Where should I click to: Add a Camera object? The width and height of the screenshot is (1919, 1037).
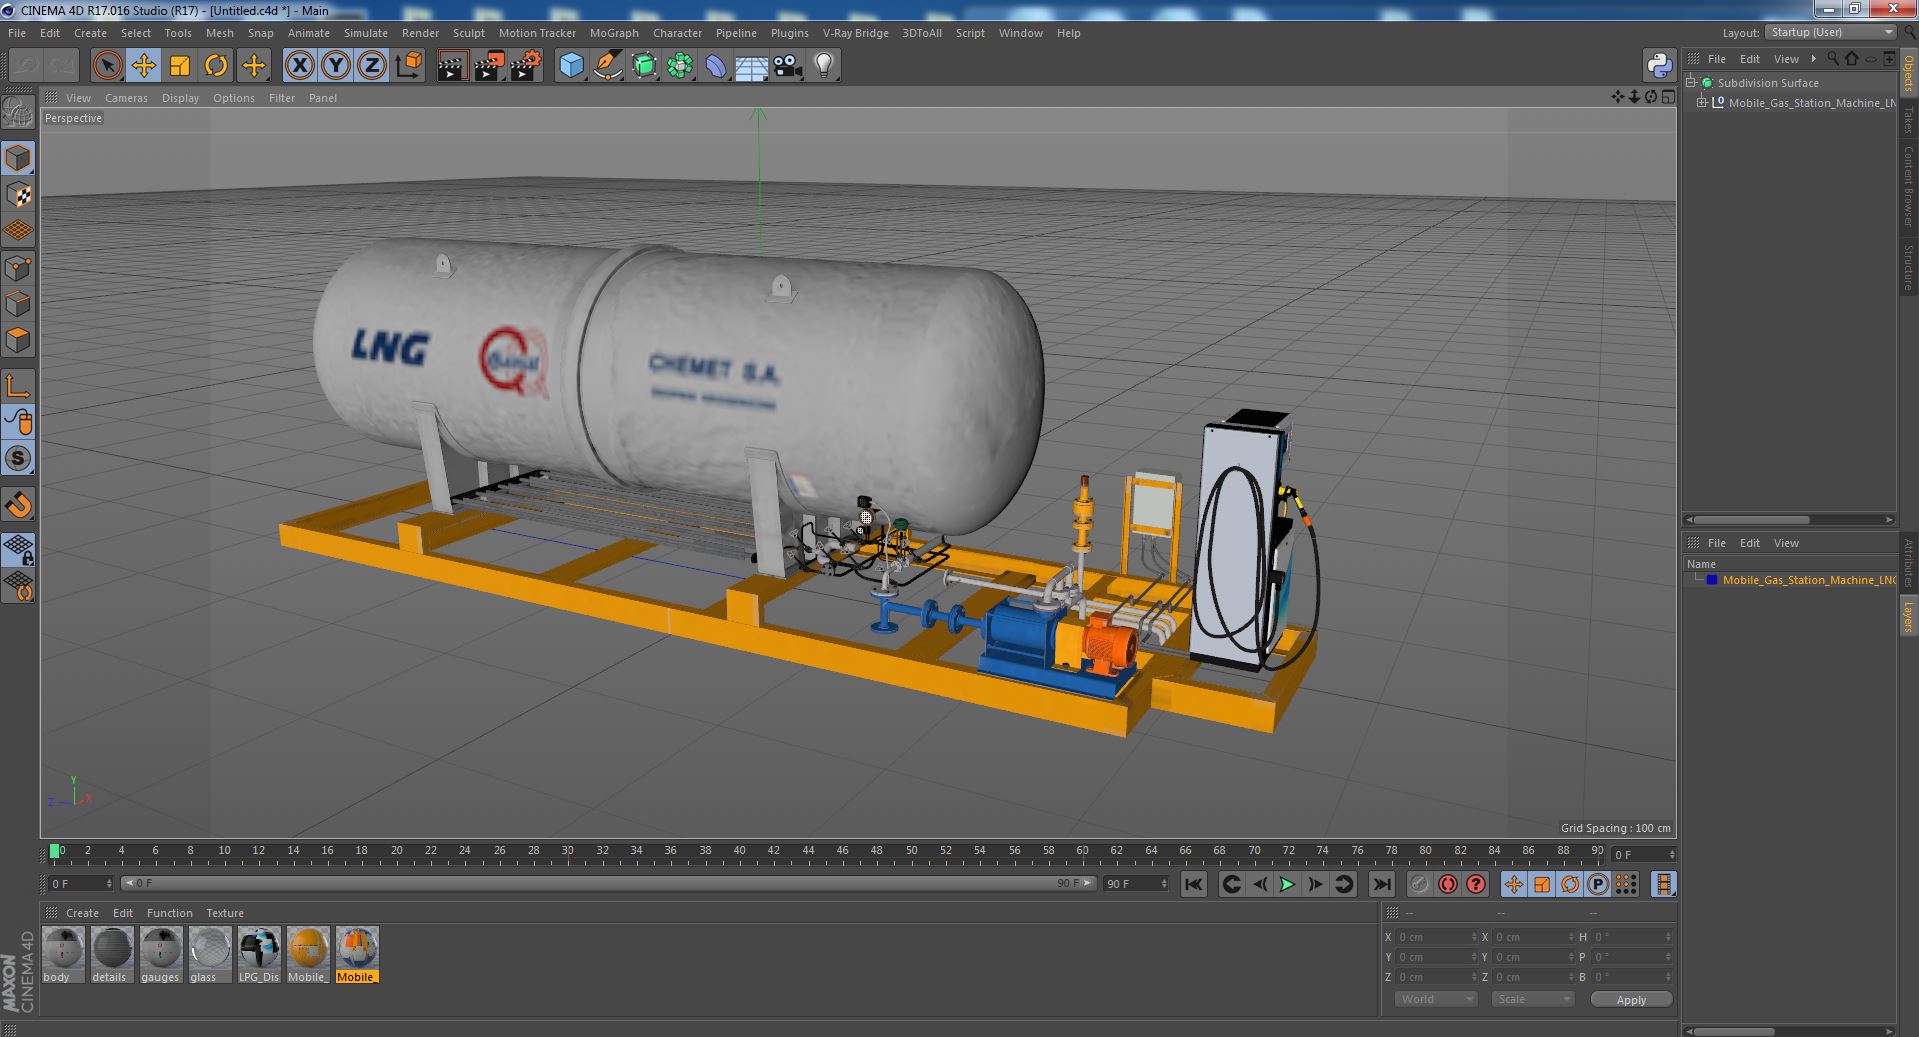coord(788,66)
